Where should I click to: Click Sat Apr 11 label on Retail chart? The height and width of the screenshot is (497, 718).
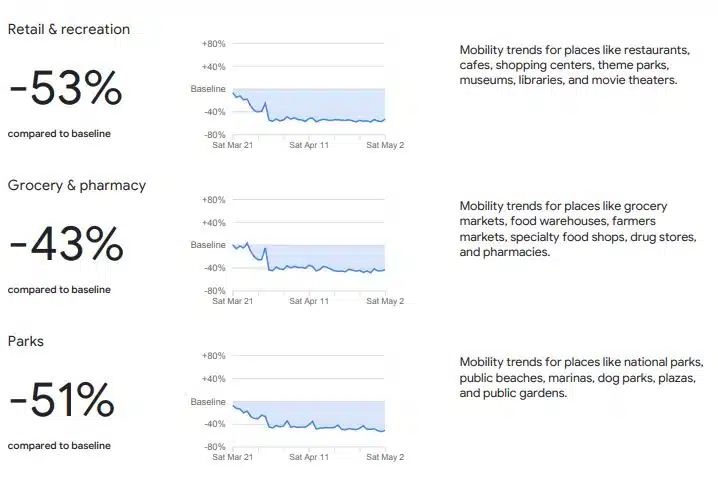tap(309, 145)
